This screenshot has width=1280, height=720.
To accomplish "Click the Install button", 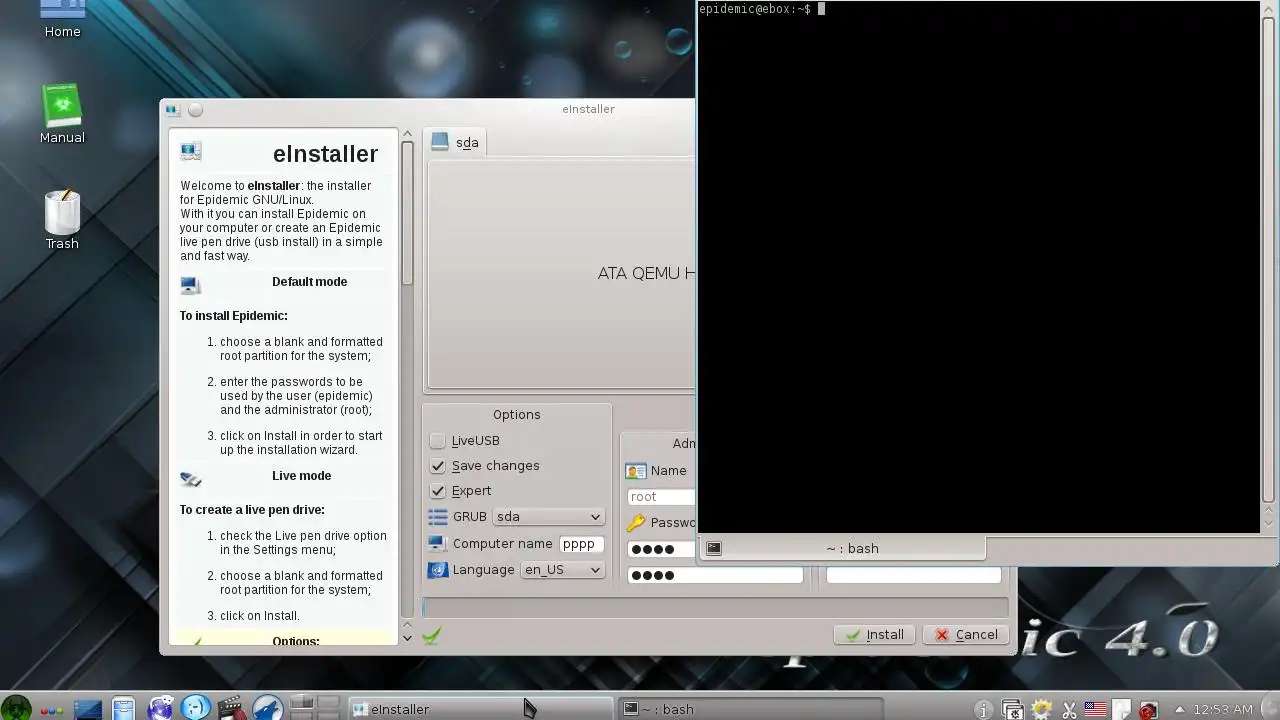I will pos(874,634).
